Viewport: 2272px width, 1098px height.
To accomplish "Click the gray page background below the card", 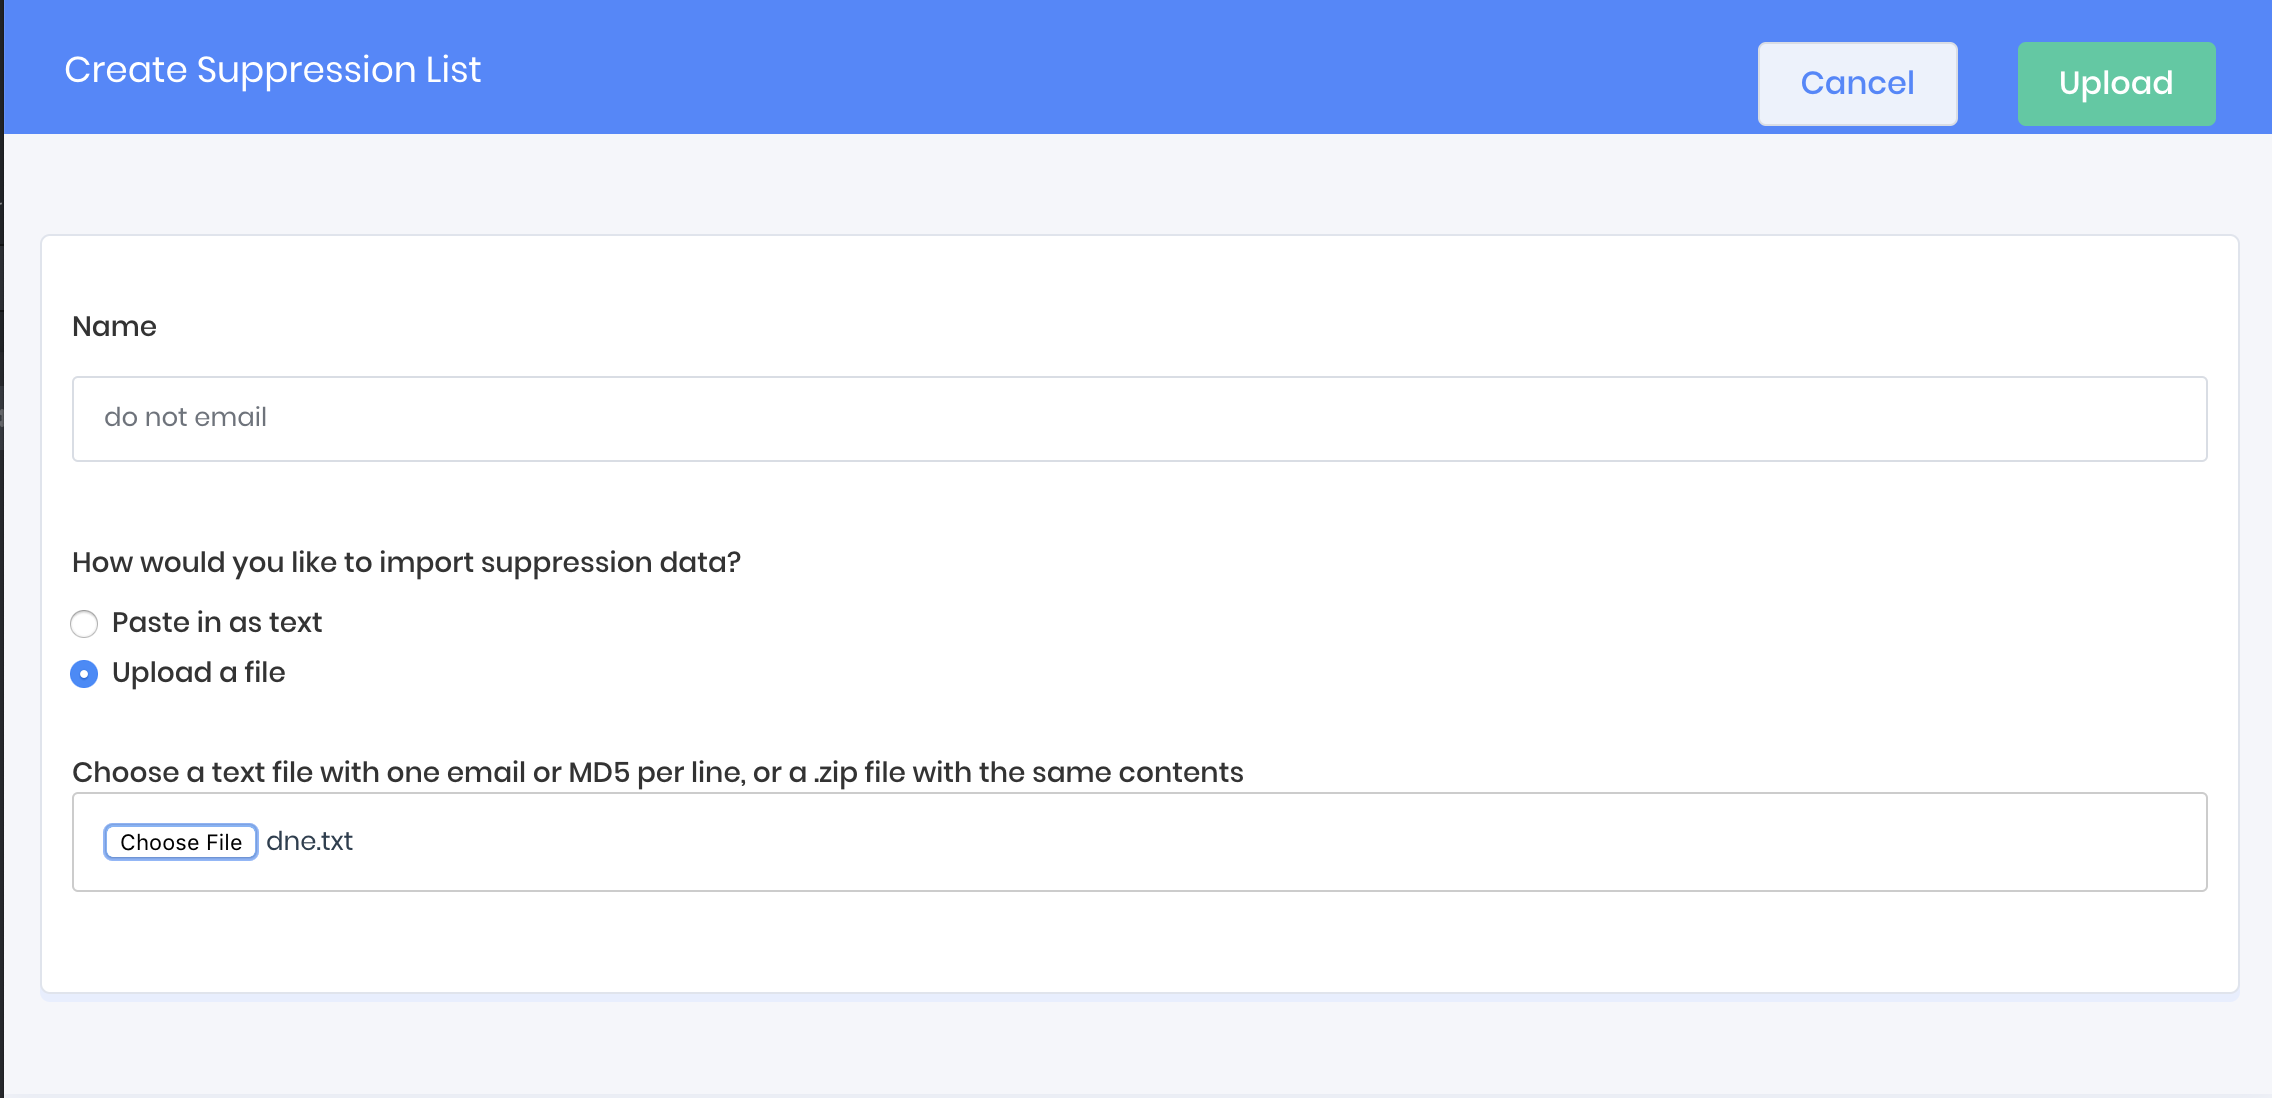I will pyautogui.click(x=1100, y=1048).
